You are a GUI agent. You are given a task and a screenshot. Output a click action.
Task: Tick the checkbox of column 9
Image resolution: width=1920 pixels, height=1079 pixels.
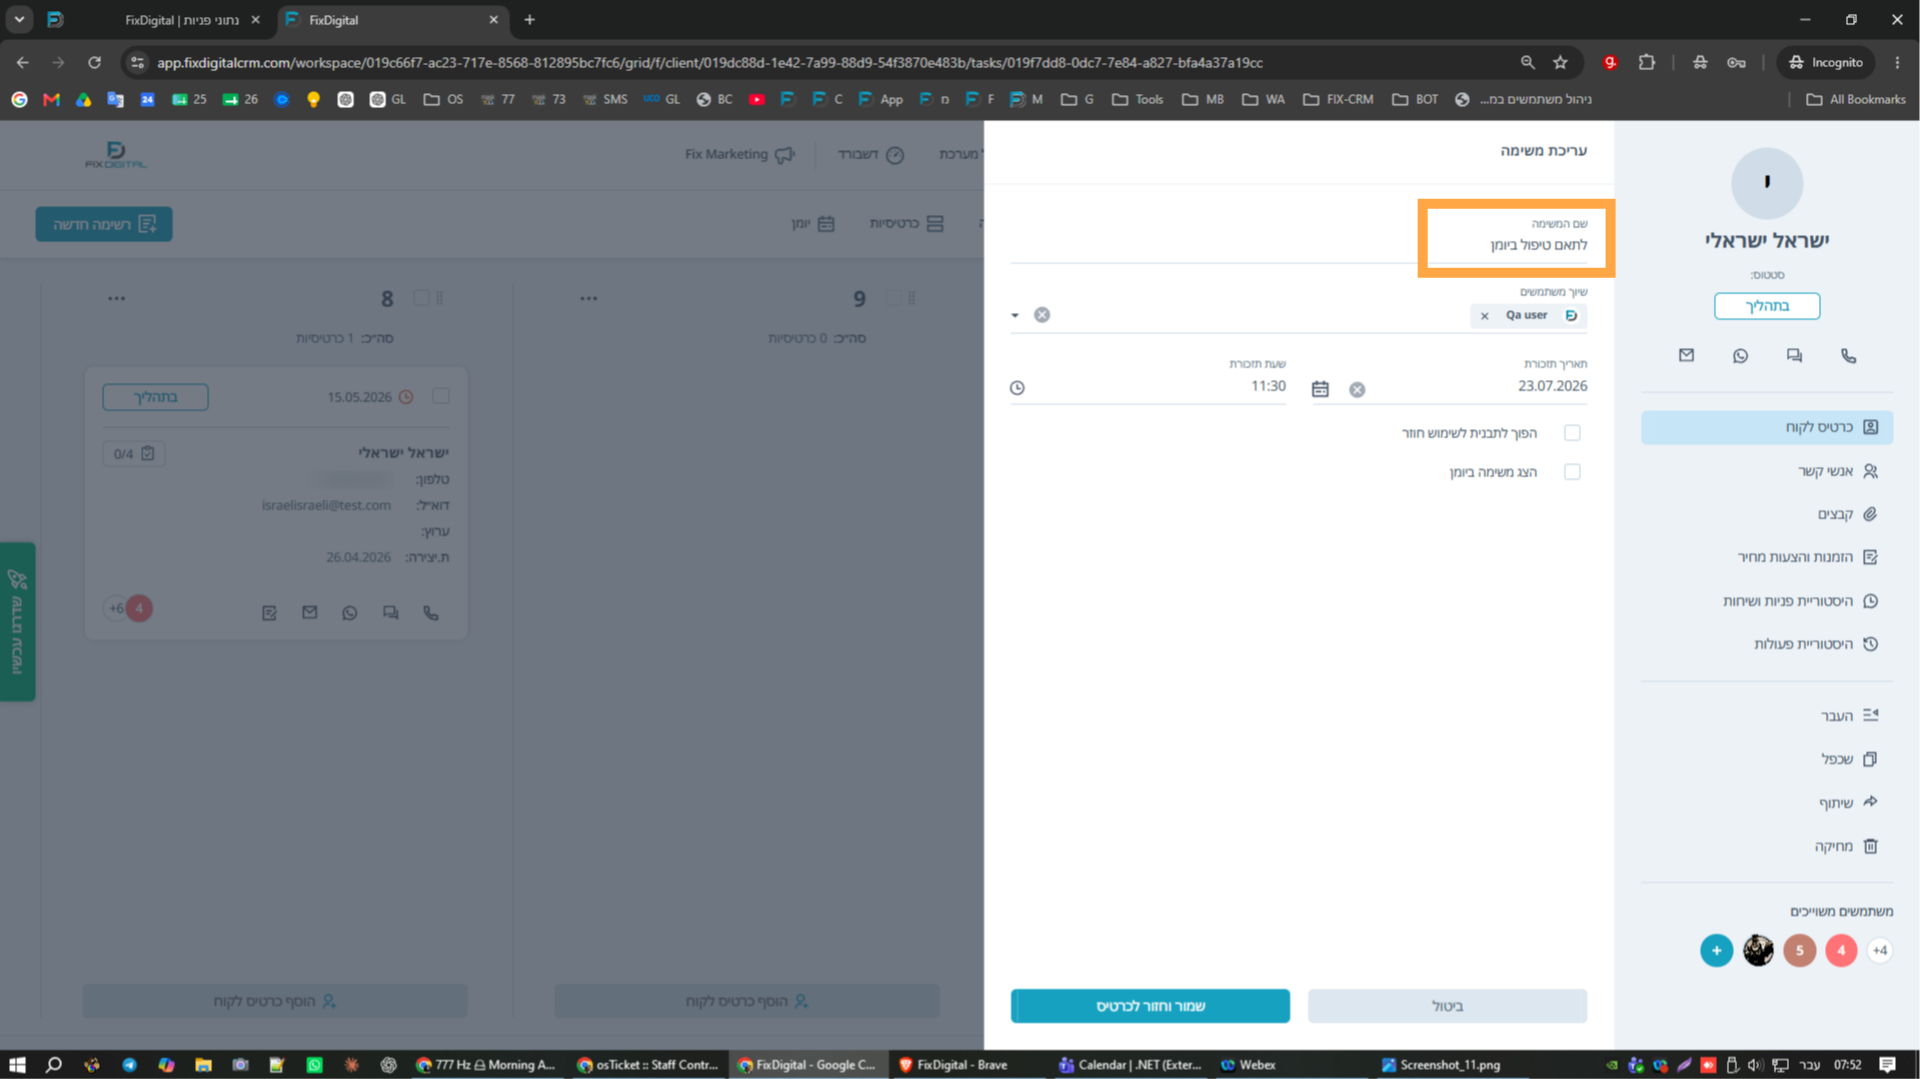tap(893, 298)
